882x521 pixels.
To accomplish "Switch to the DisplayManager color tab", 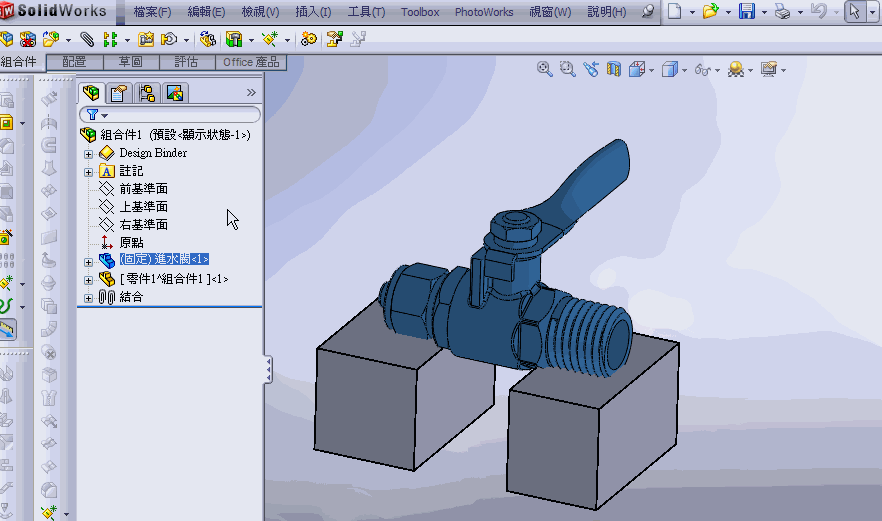I will point(175,93).
